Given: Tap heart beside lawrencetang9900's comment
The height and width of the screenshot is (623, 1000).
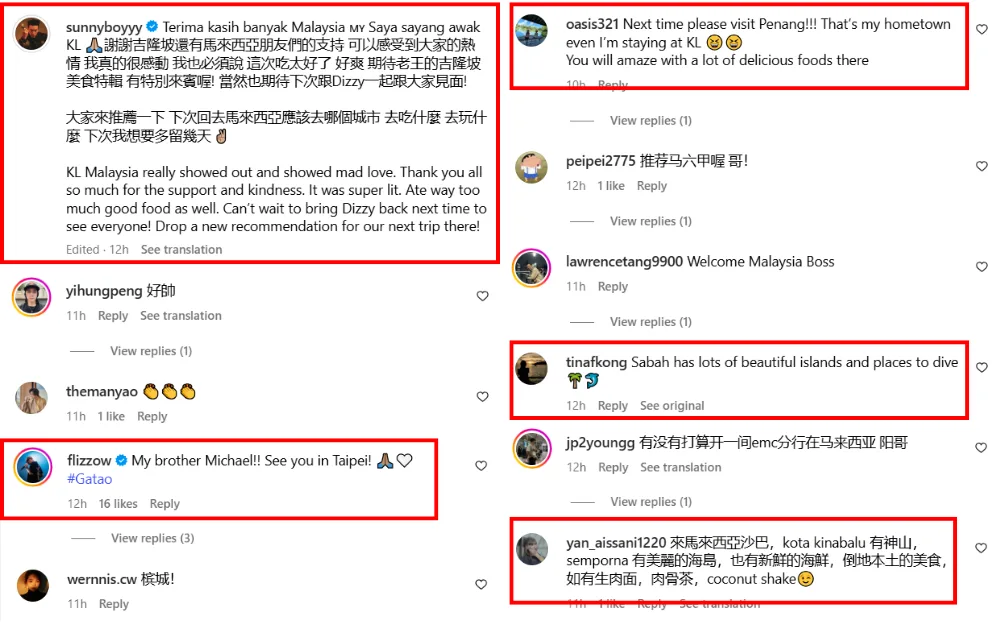Looking at the screenshot, I should pos(982,267).
